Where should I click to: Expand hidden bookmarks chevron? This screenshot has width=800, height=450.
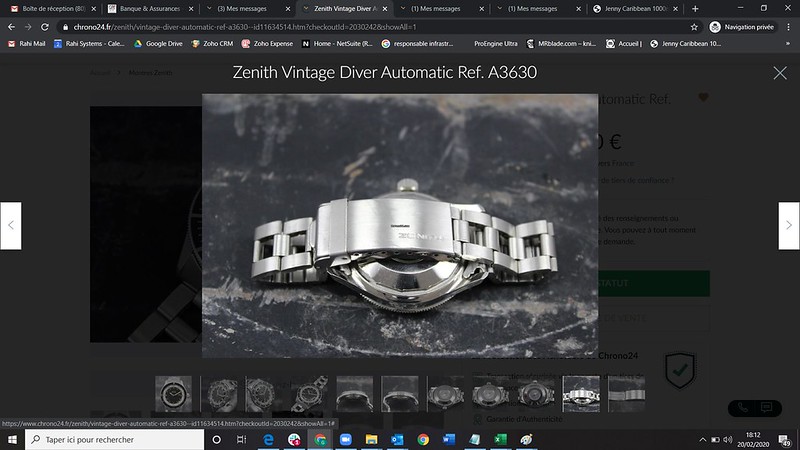pos(788,44)
